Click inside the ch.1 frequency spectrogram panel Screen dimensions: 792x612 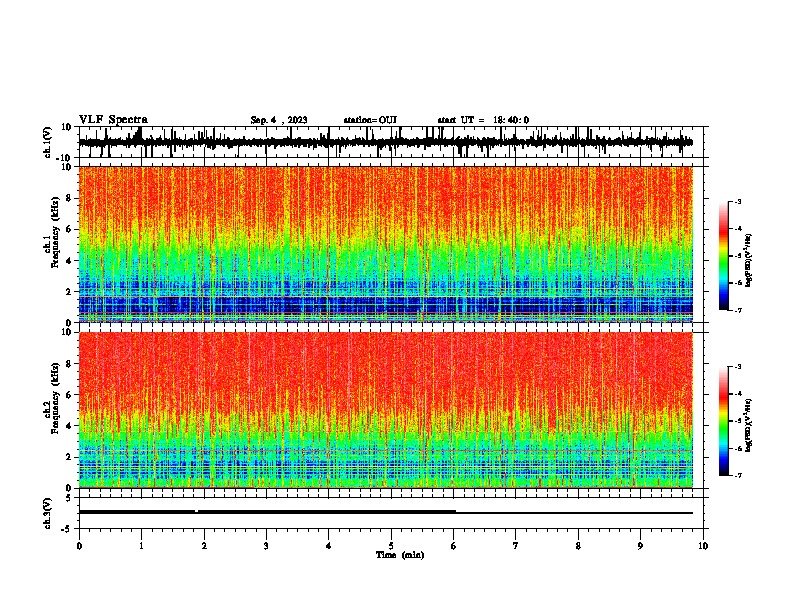[x=386, y=244]
